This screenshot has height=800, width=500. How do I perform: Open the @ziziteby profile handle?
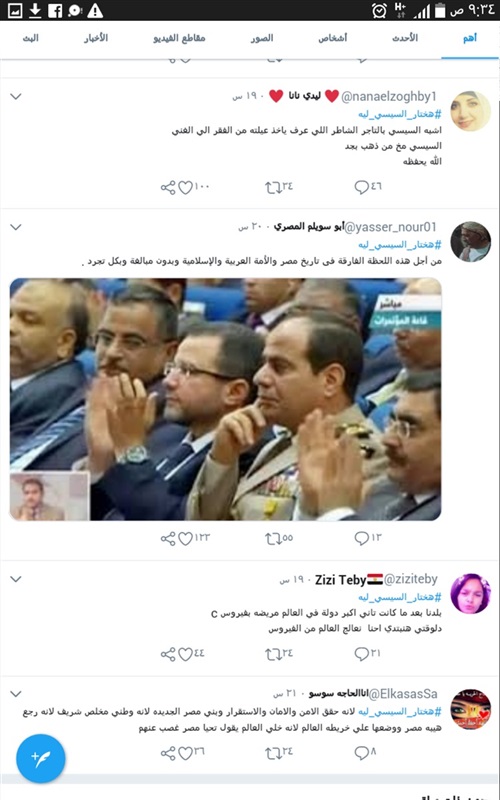click(x=410, y=580)
